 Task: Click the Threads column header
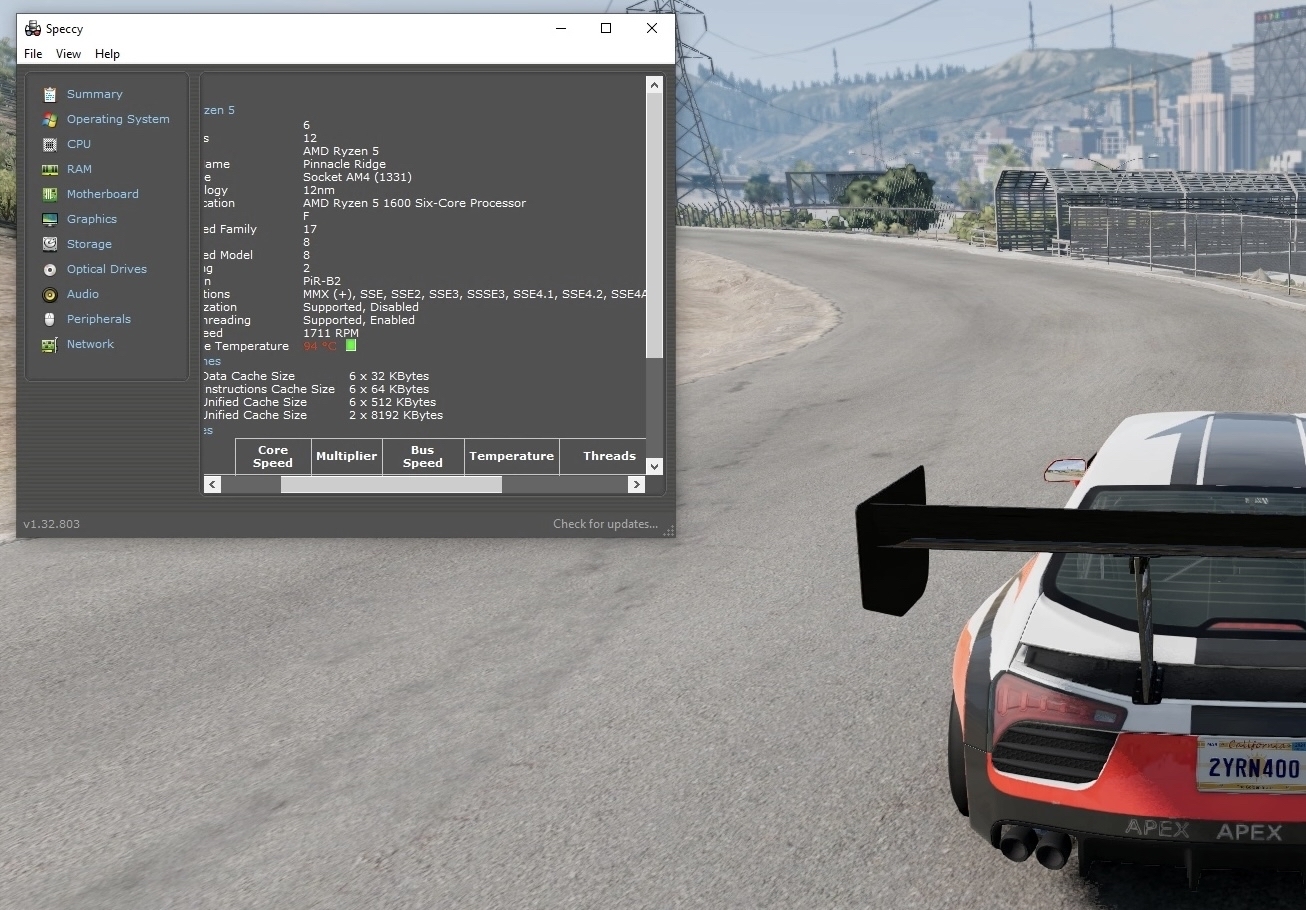603,456
